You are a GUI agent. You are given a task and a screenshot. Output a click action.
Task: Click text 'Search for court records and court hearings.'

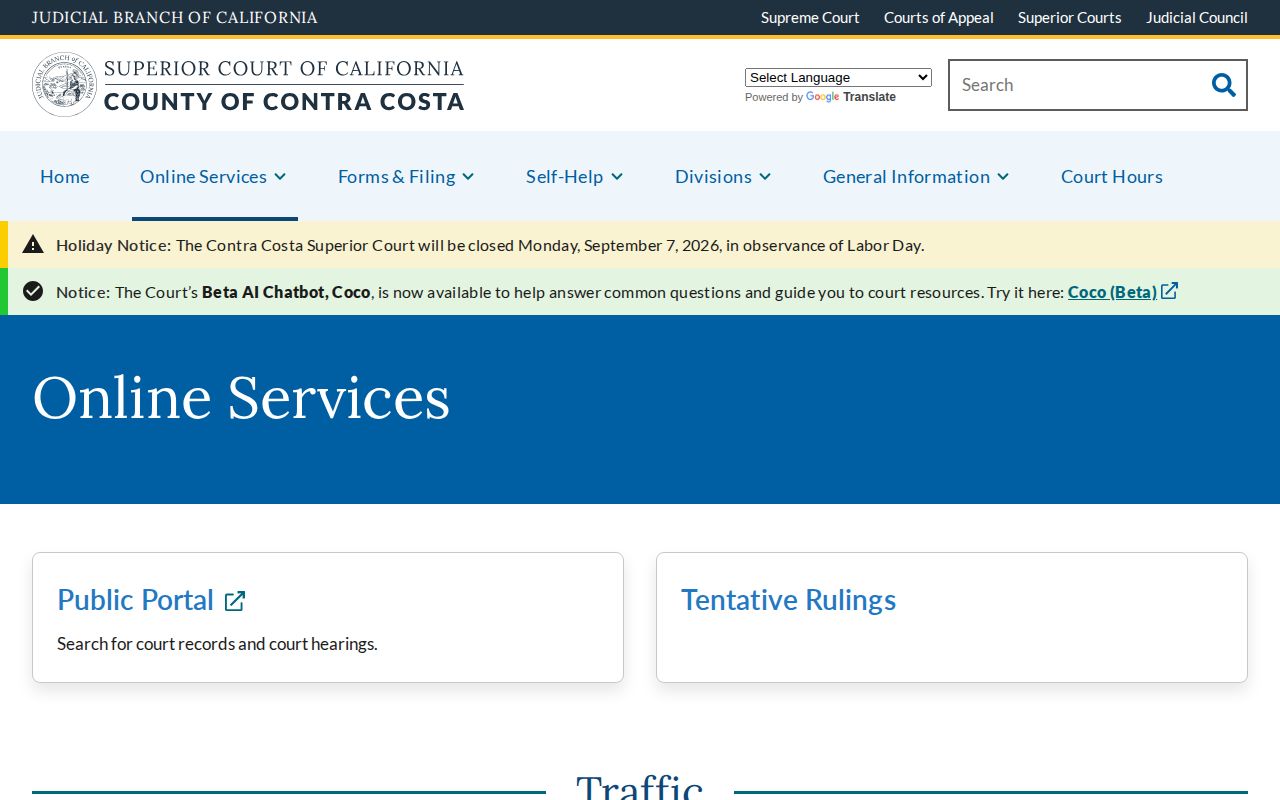pos(217,643)
